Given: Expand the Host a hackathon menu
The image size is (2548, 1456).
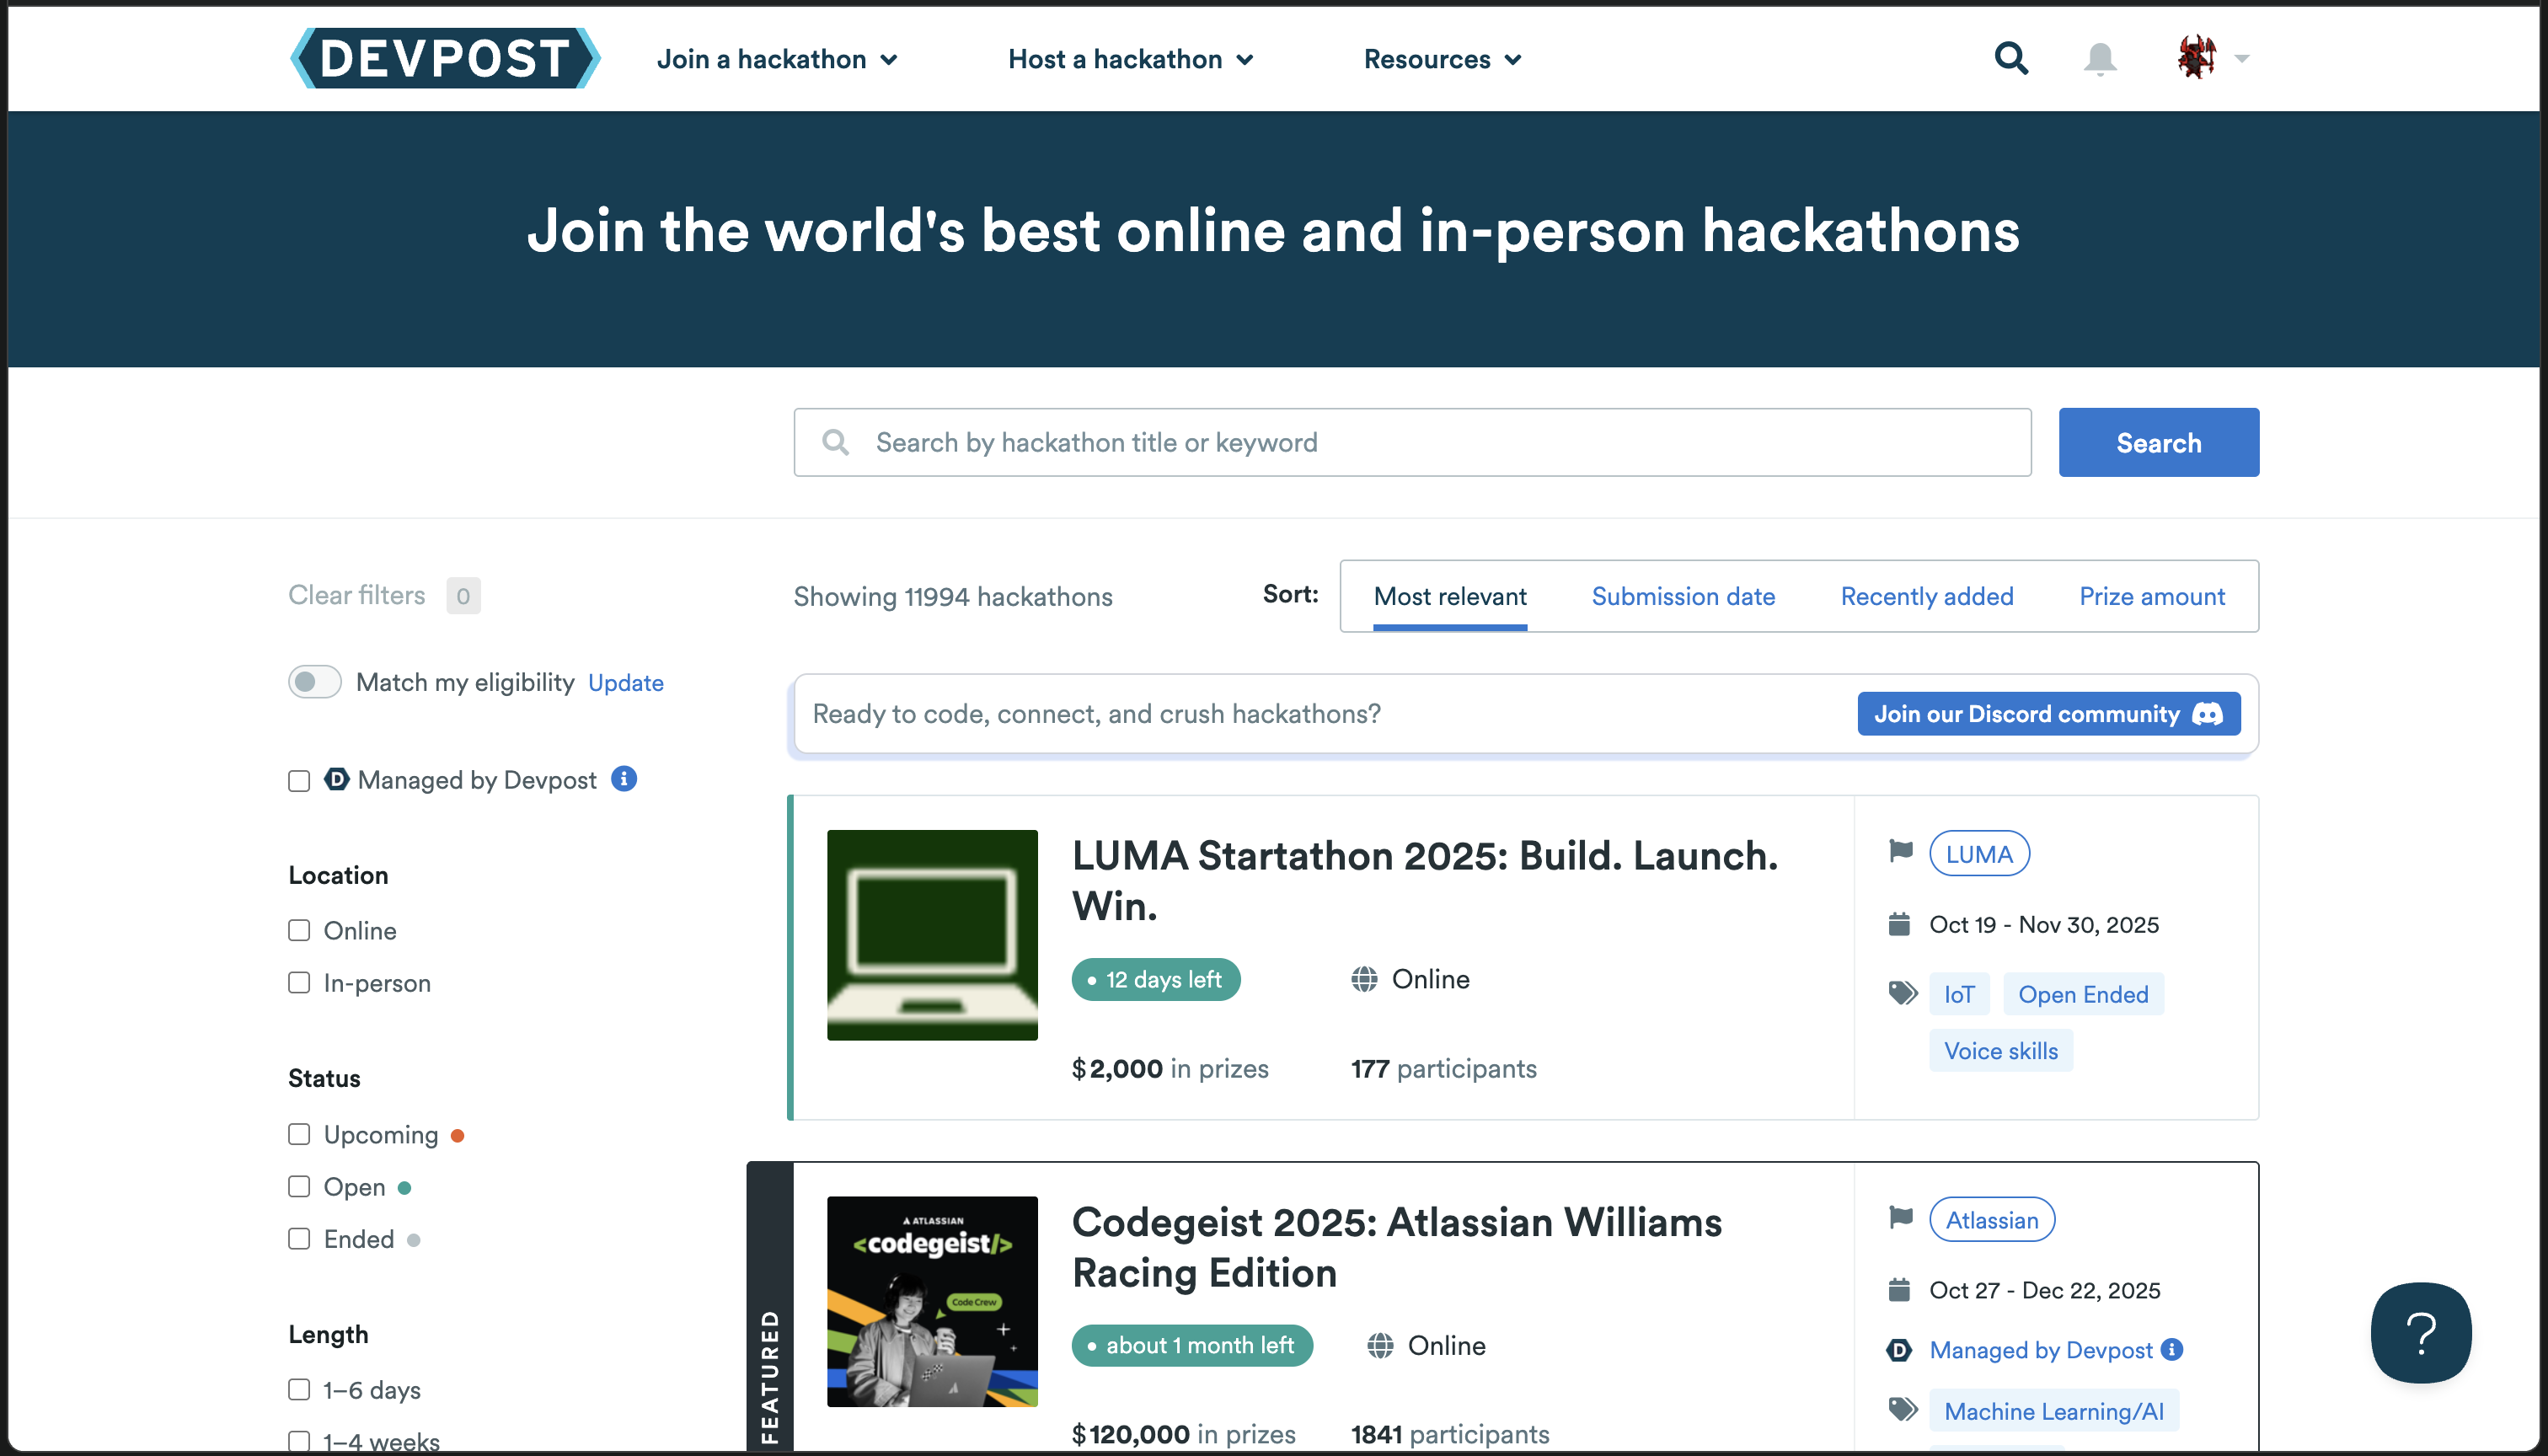Looking at the screenshot, I should pos(1131,59).
